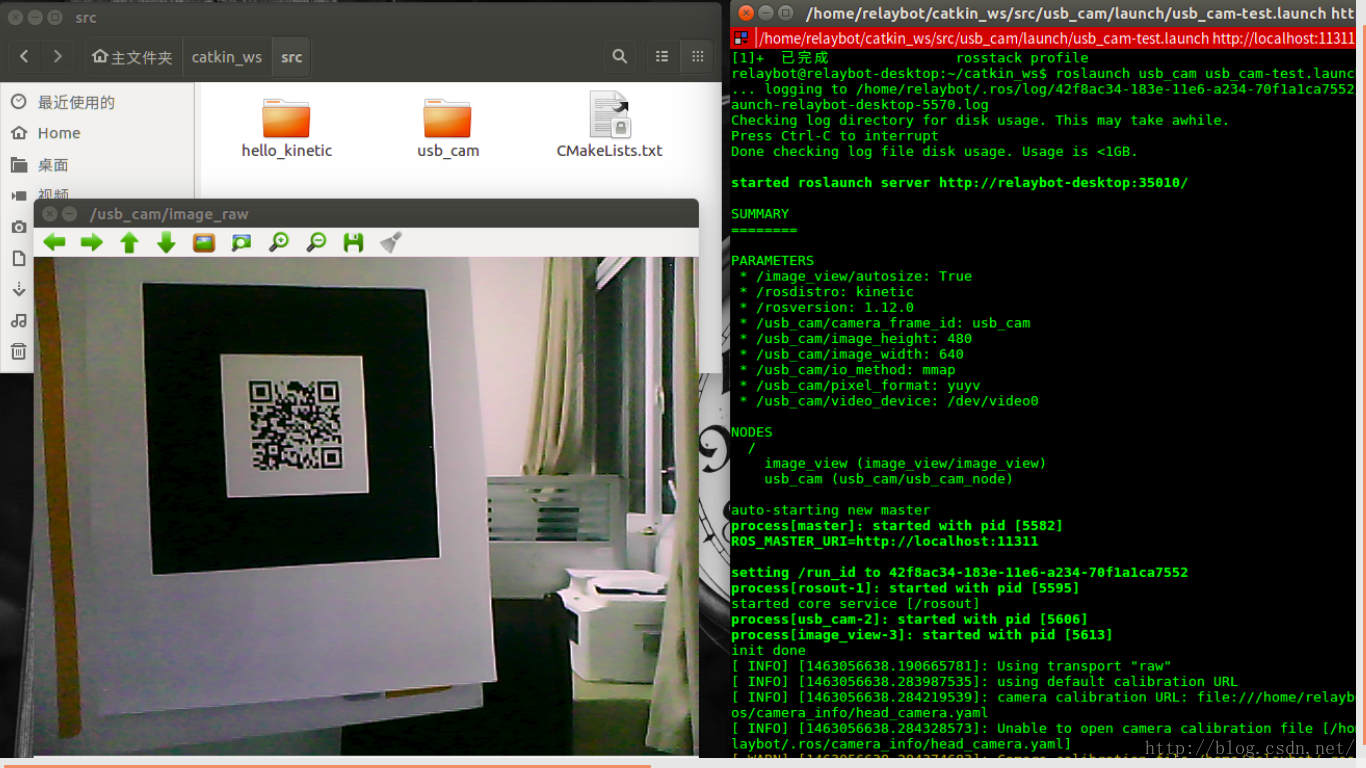Go forward in the file manager

pyautogui.click(x=58, y=57)
